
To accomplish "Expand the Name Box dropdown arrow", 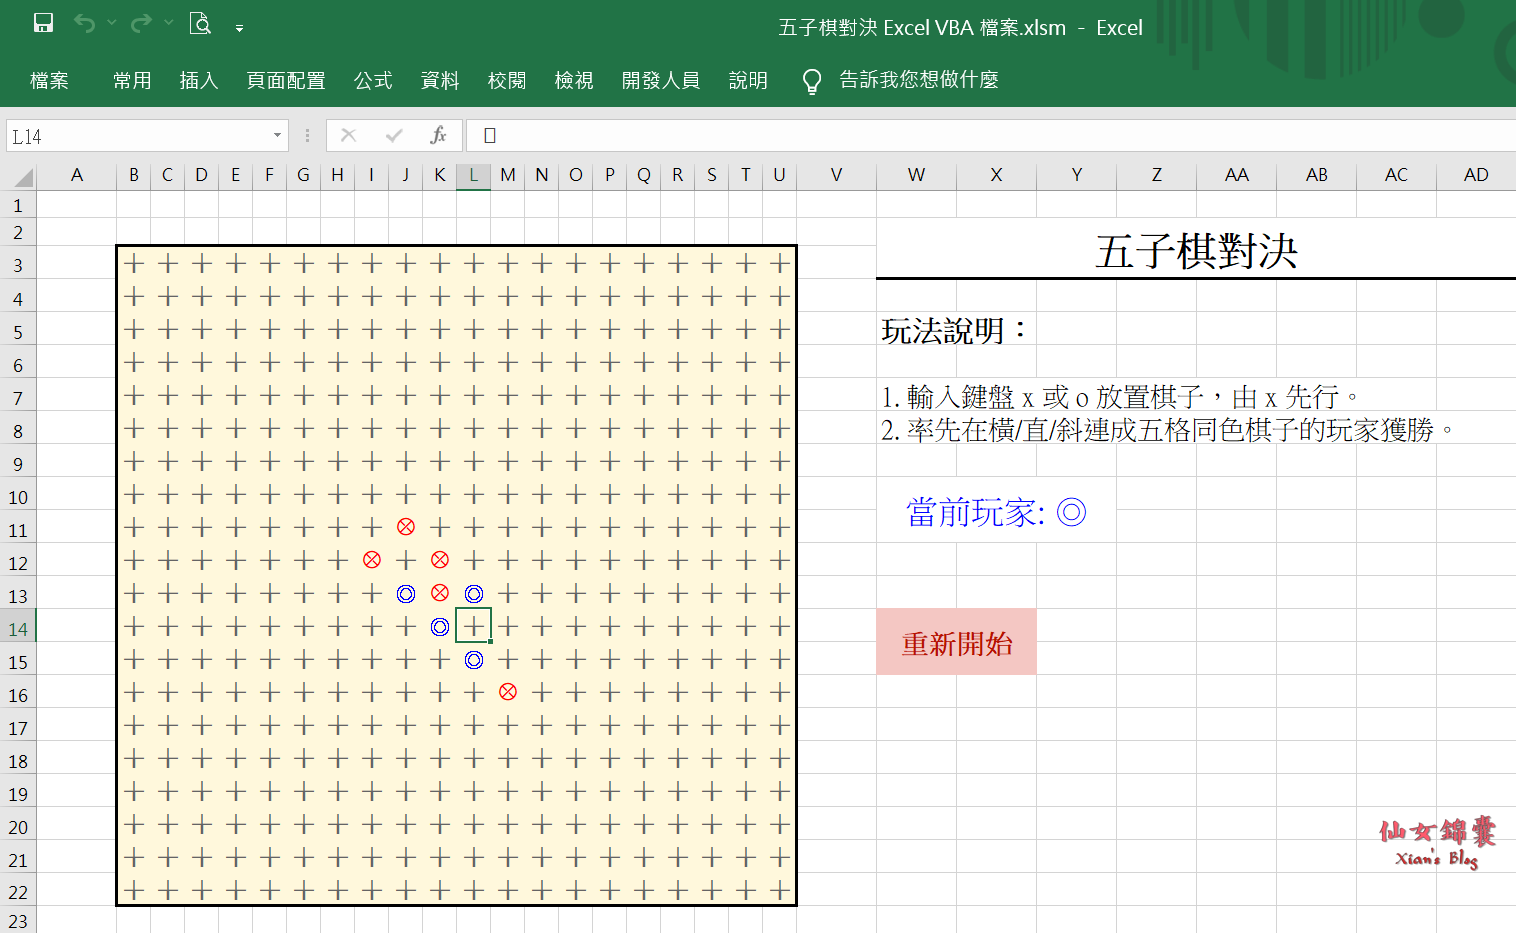I will point(277,136).
